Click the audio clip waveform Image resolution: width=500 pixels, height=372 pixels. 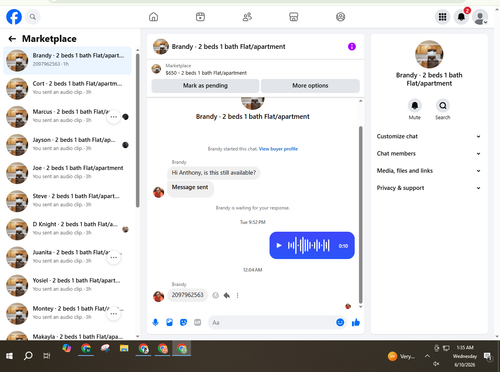tap(309, 245)
